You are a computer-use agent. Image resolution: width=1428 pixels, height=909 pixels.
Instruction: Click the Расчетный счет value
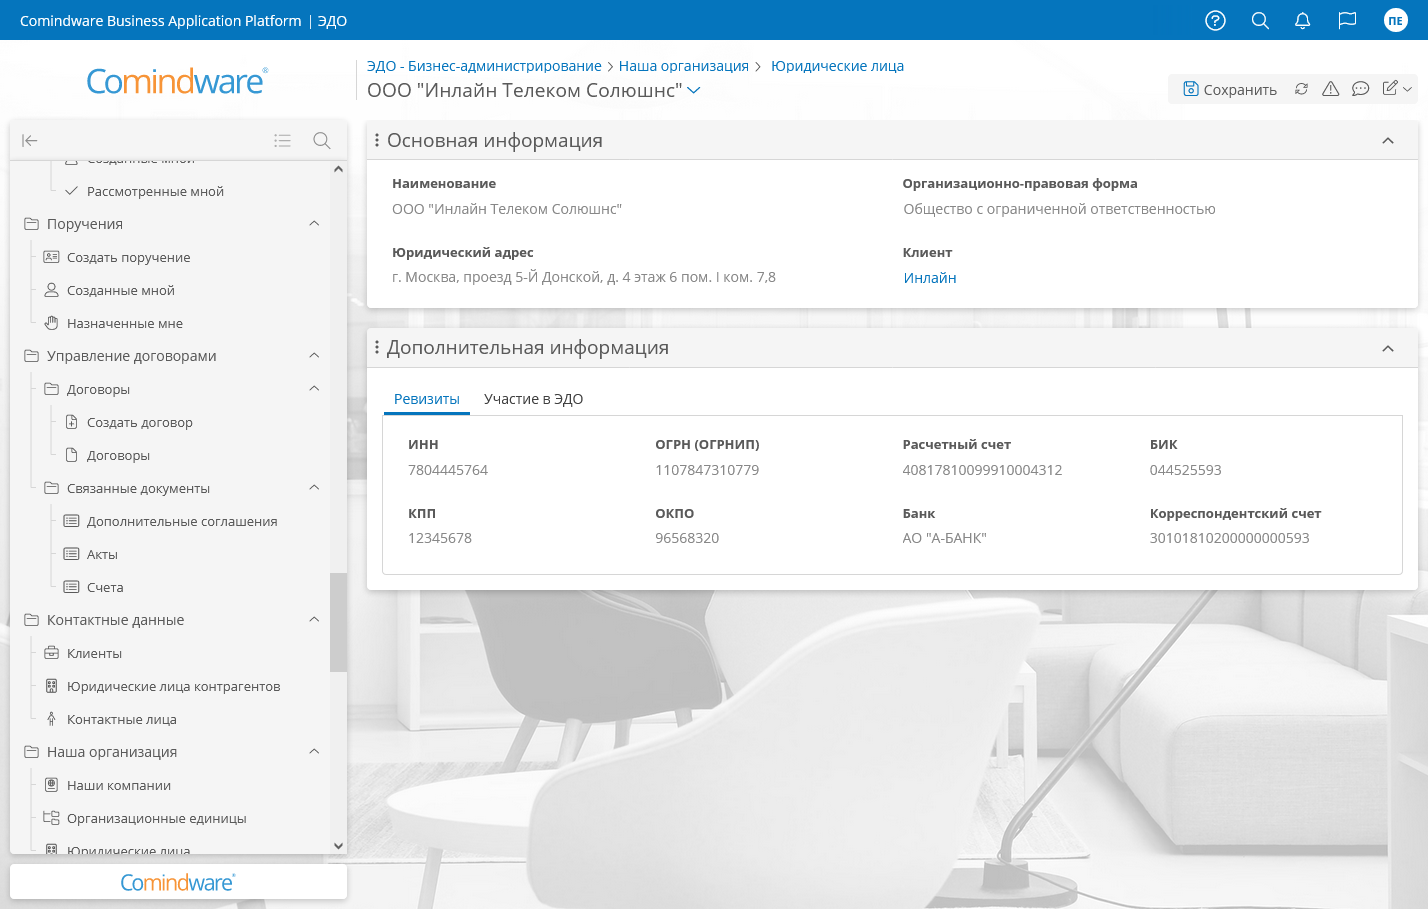coord(982,470)
